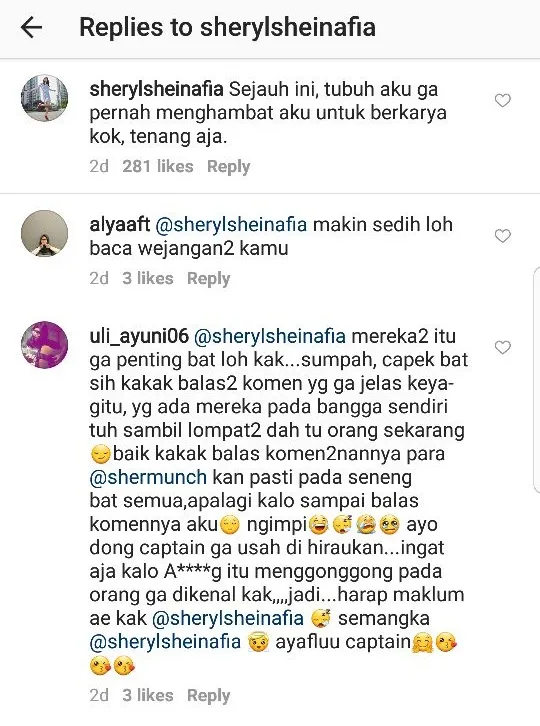Image resolution: width=540 pixels, height=726 pixels.
Task: Open the uli_ayuni06 username link
Action: coord(139,337)
